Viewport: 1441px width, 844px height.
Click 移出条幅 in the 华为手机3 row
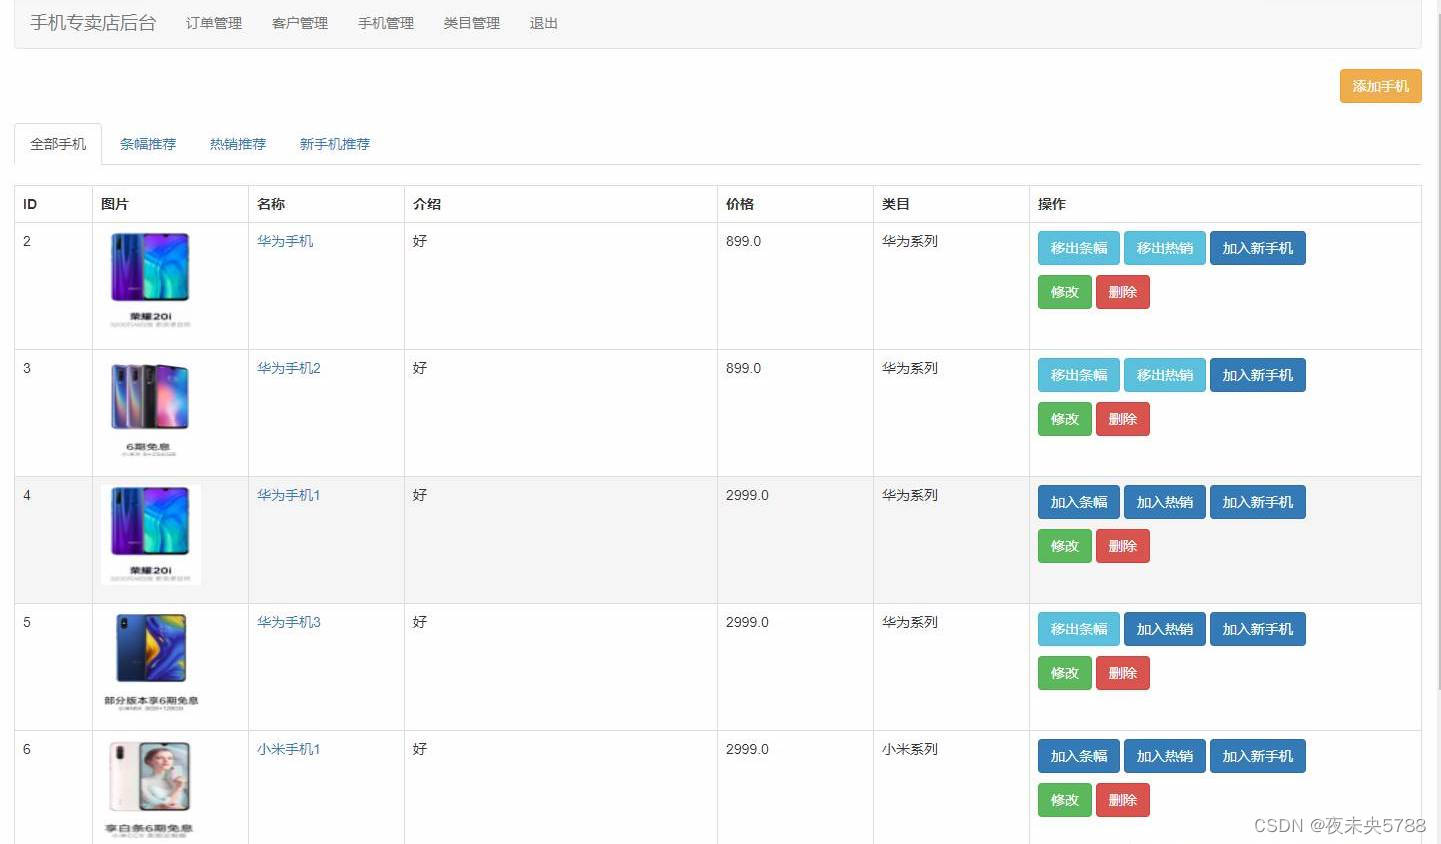1079,629
